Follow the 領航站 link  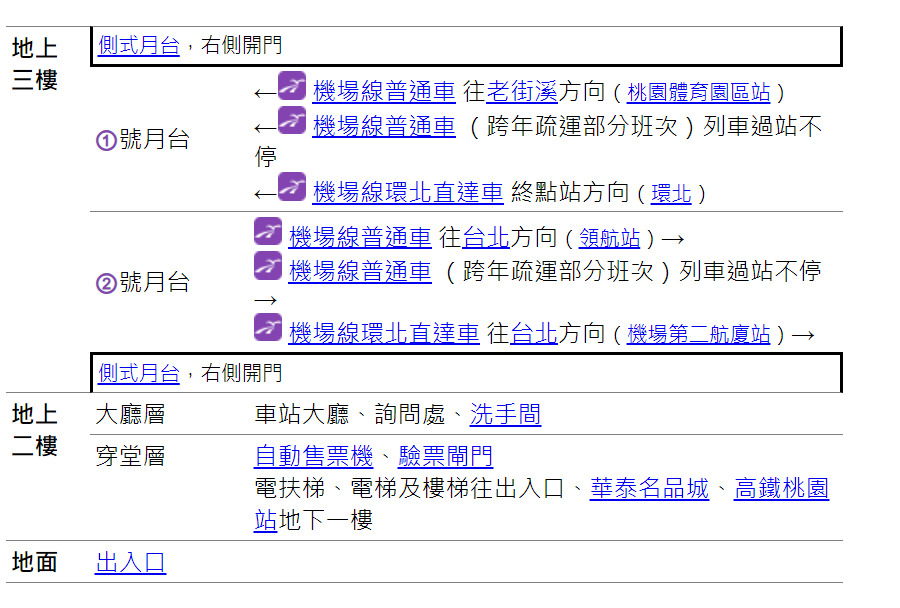click(x=609, y=239)
